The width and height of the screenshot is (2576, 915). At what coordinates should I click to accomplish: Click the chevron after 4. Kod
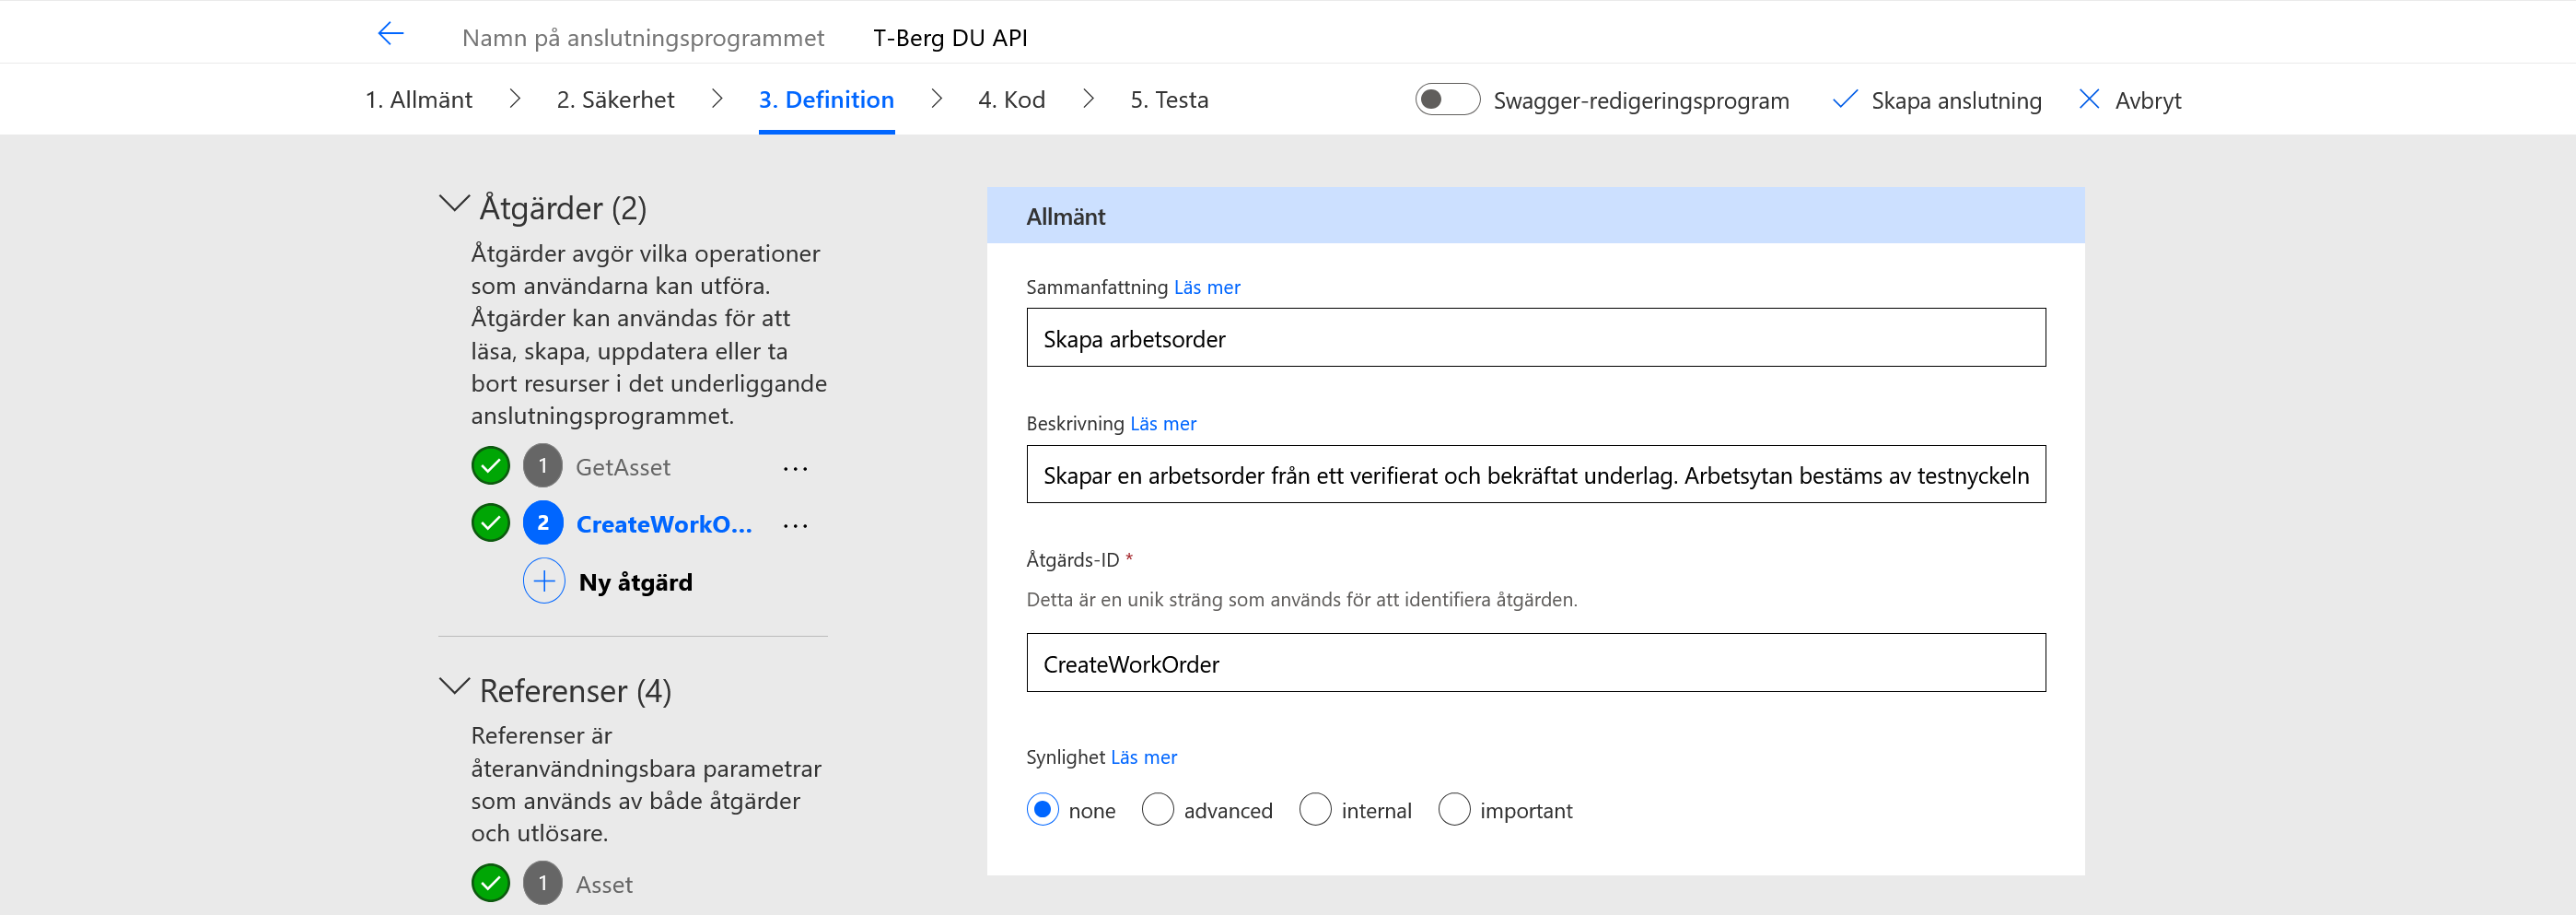tap(1088, 99)
